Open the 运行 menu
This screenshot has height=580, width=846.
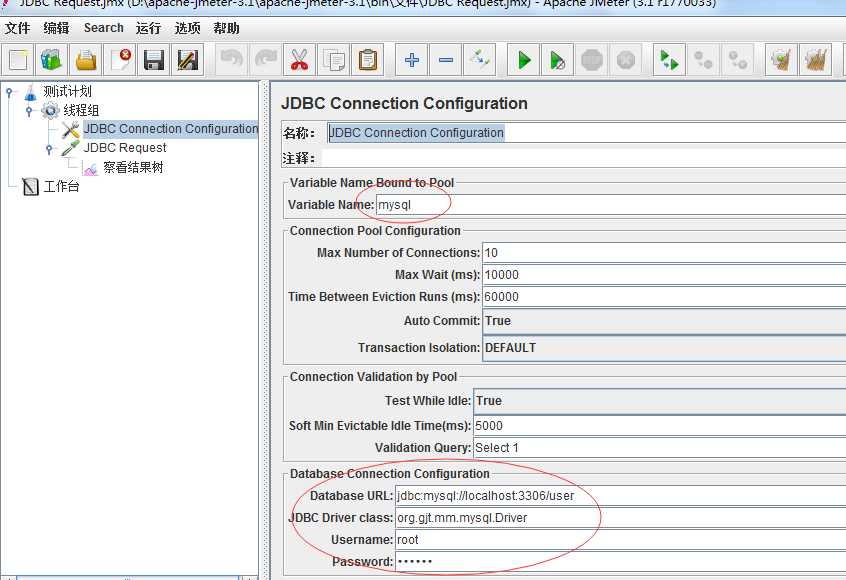pyautogui.click(x=148, y=28)
